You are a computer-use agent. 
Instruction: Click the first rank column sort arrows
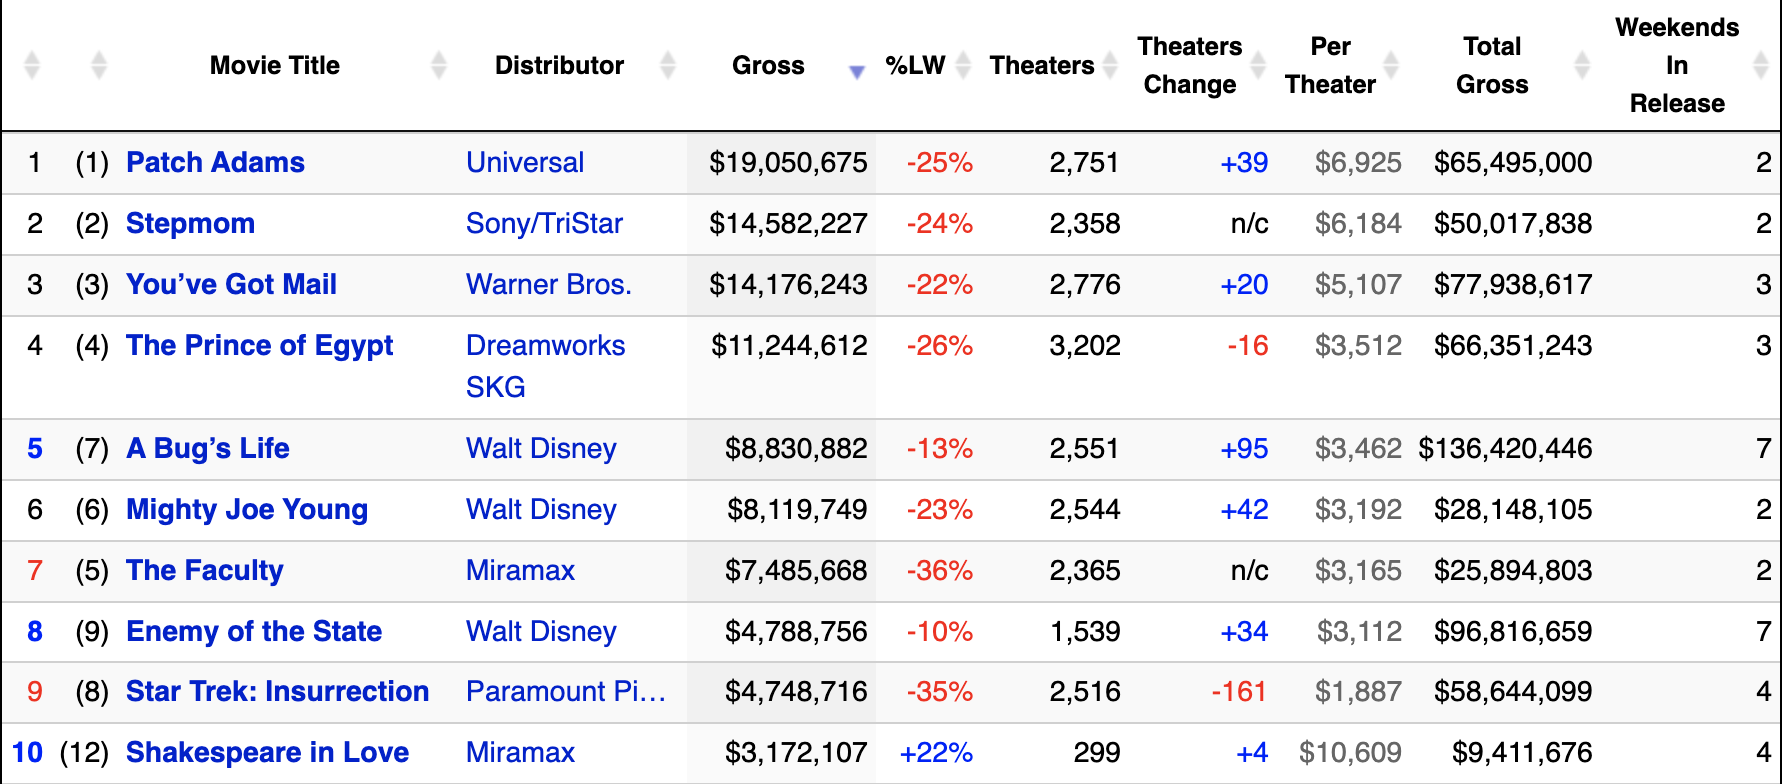(x=32, y=66)
